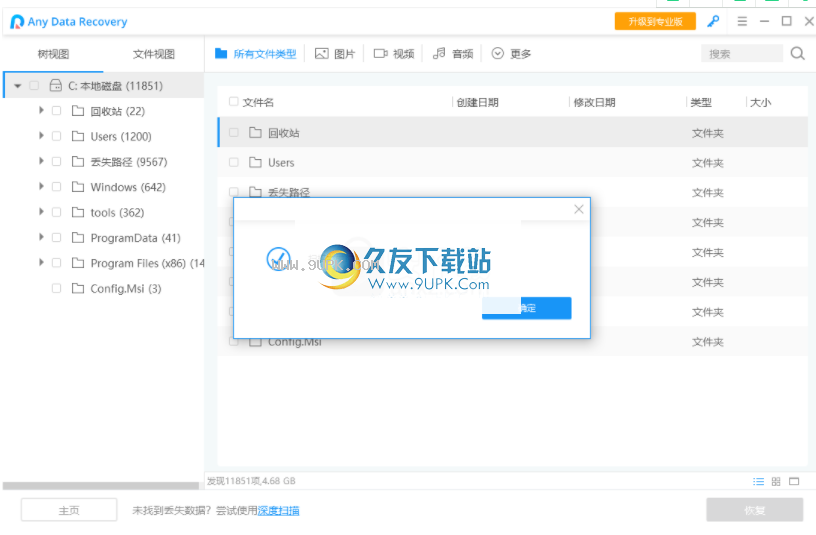Click the Users folder icon in tree
816x535 pixels.
point(78,136)
